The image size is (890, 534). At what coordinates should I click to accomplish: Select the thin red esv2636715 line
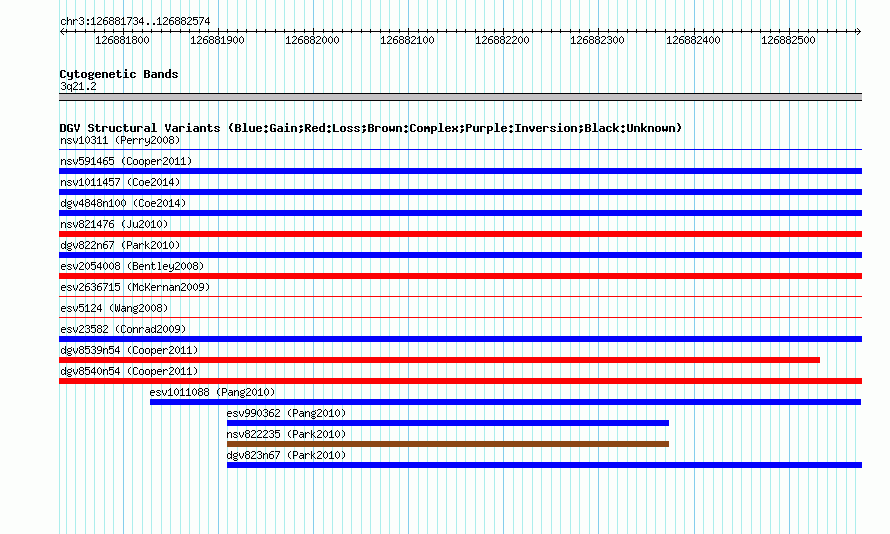[x=460, y=296]
